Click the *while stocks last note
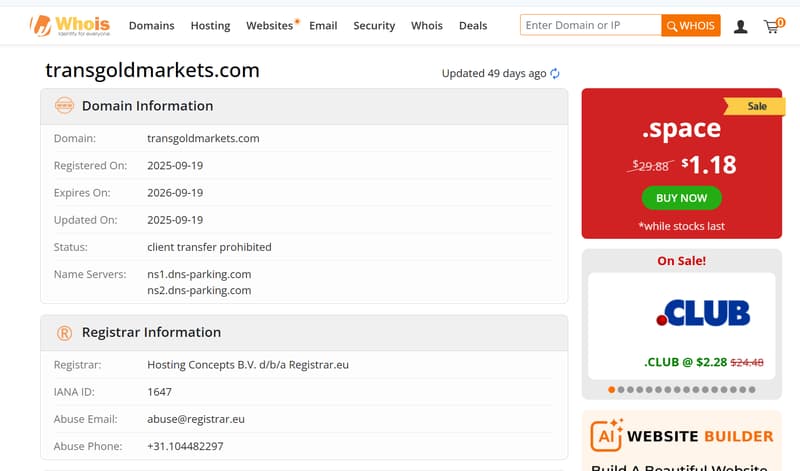Viewport: 800px width, 471px height. point(681,226)
